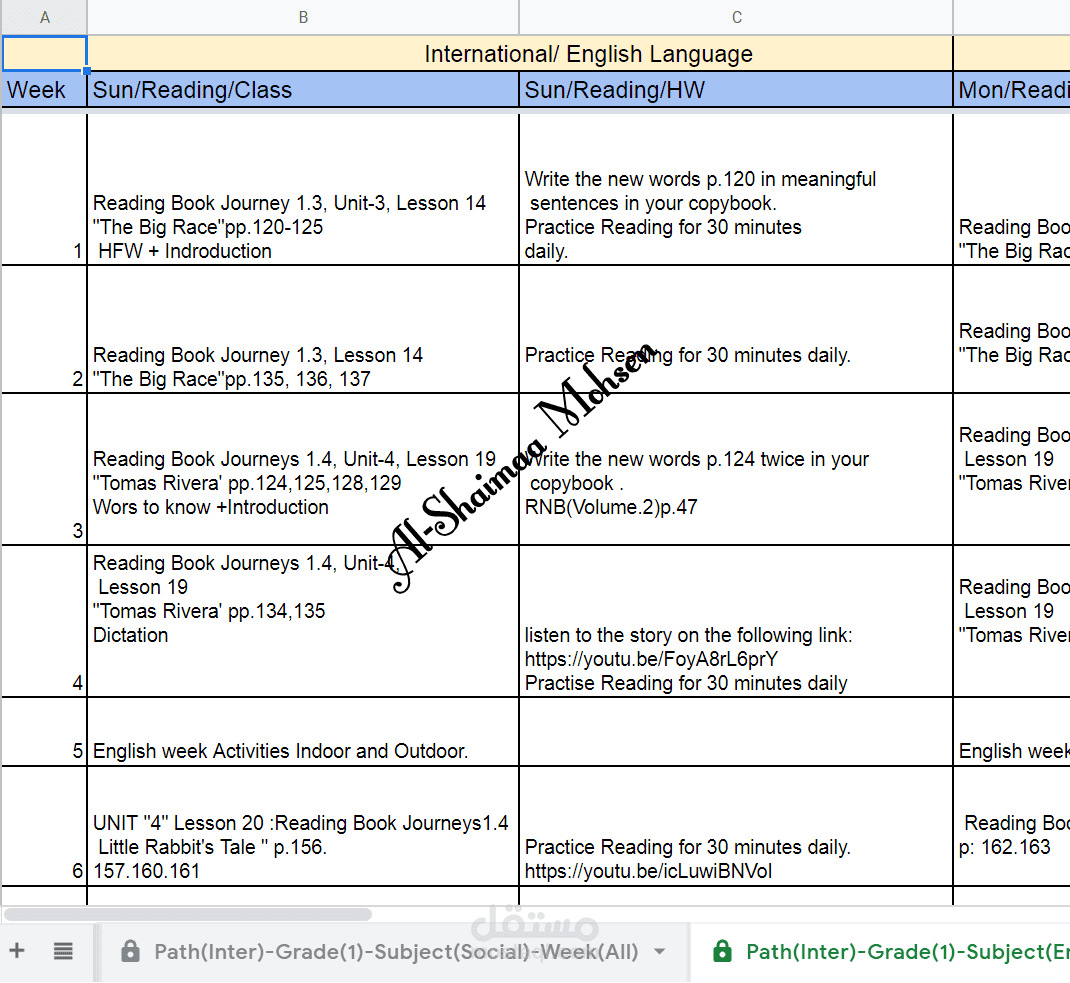The height and width of the screenshot is (983, 1070).
Task: Open the all sheets list icon
Action: [x=63, y=951]
